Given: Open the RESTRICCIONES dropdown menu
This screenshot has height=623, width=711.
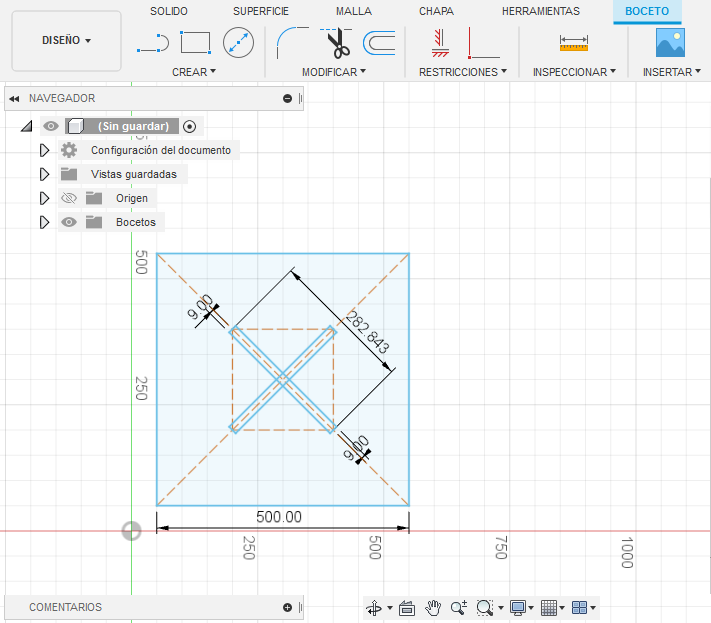Looking at the screenshot, I should pos(463,72).
